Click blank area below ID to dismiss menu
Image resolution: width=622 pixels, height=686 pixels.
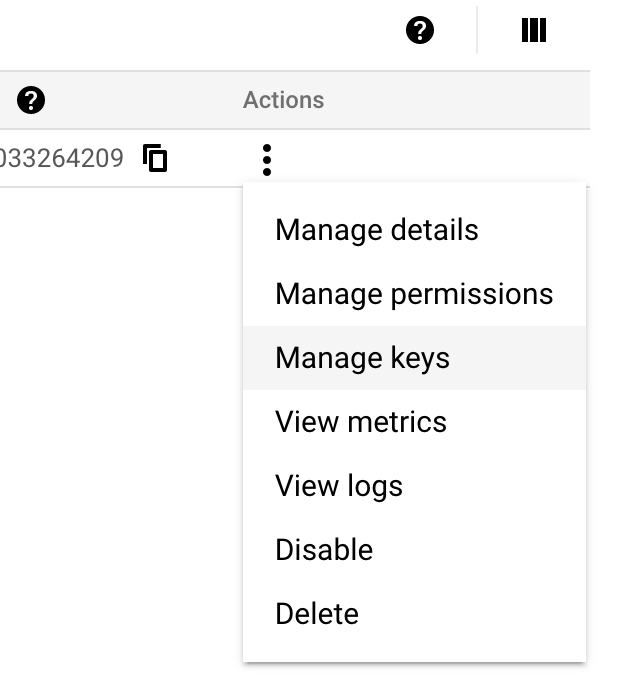coord(100,400)
